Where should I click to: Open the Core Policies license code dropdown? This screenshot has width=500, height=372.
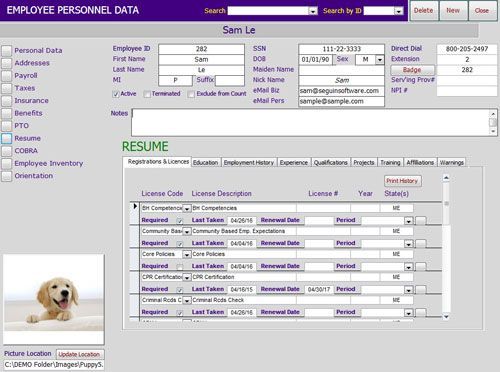[x=187, y=255]
